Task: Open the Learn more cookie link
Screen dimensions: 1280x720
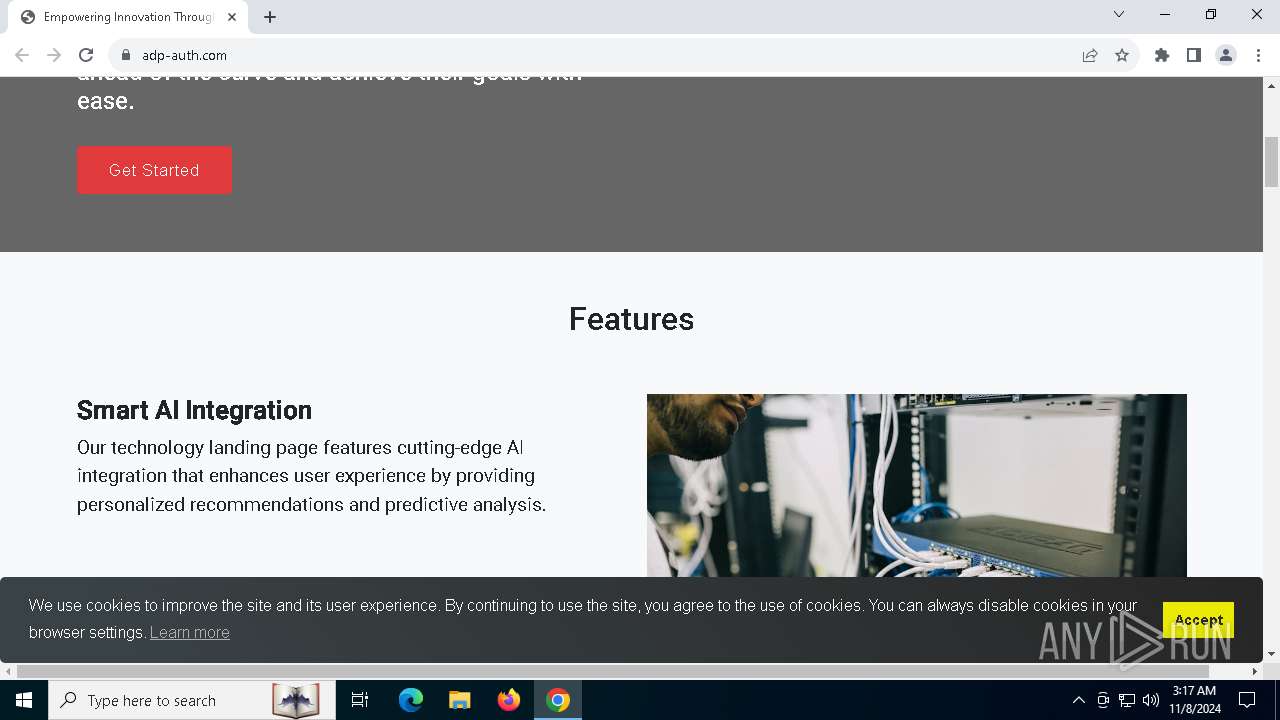Action: click(x=190, y=632)
